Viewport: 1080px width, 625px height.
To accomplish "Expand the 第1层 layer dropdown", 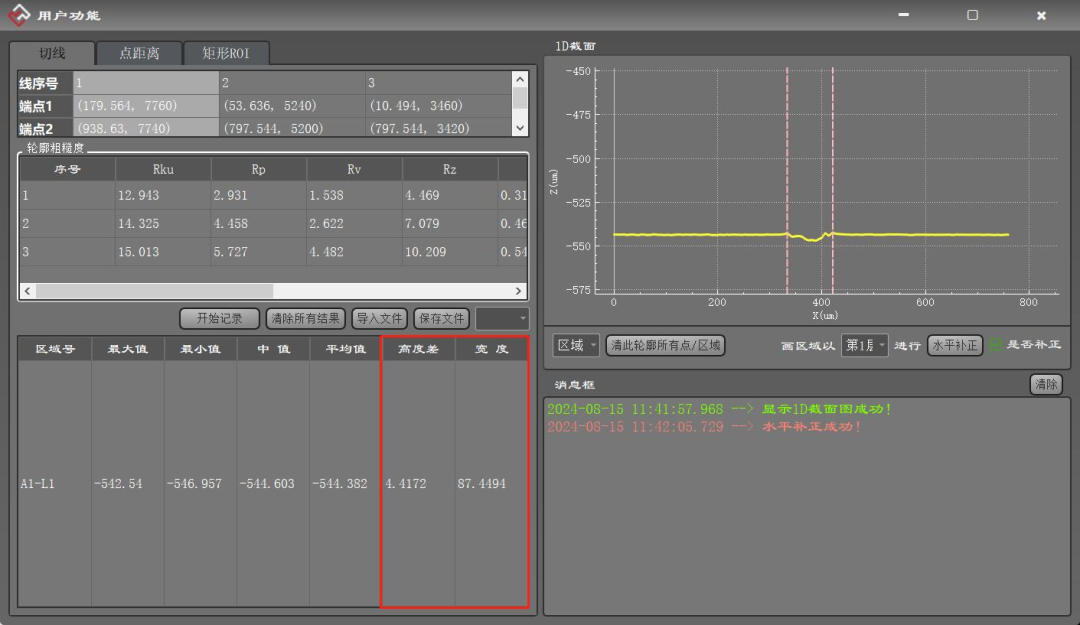I will tap(864, 345).
